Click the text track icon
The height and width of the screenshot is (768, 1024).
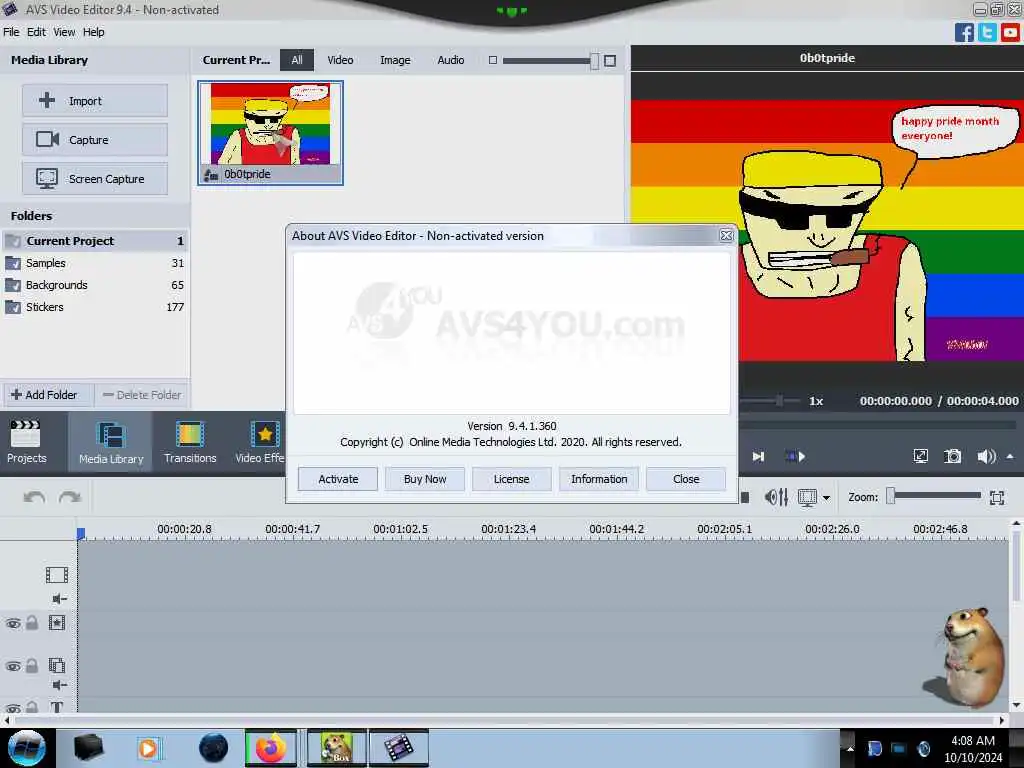click(x=57, y=707)
